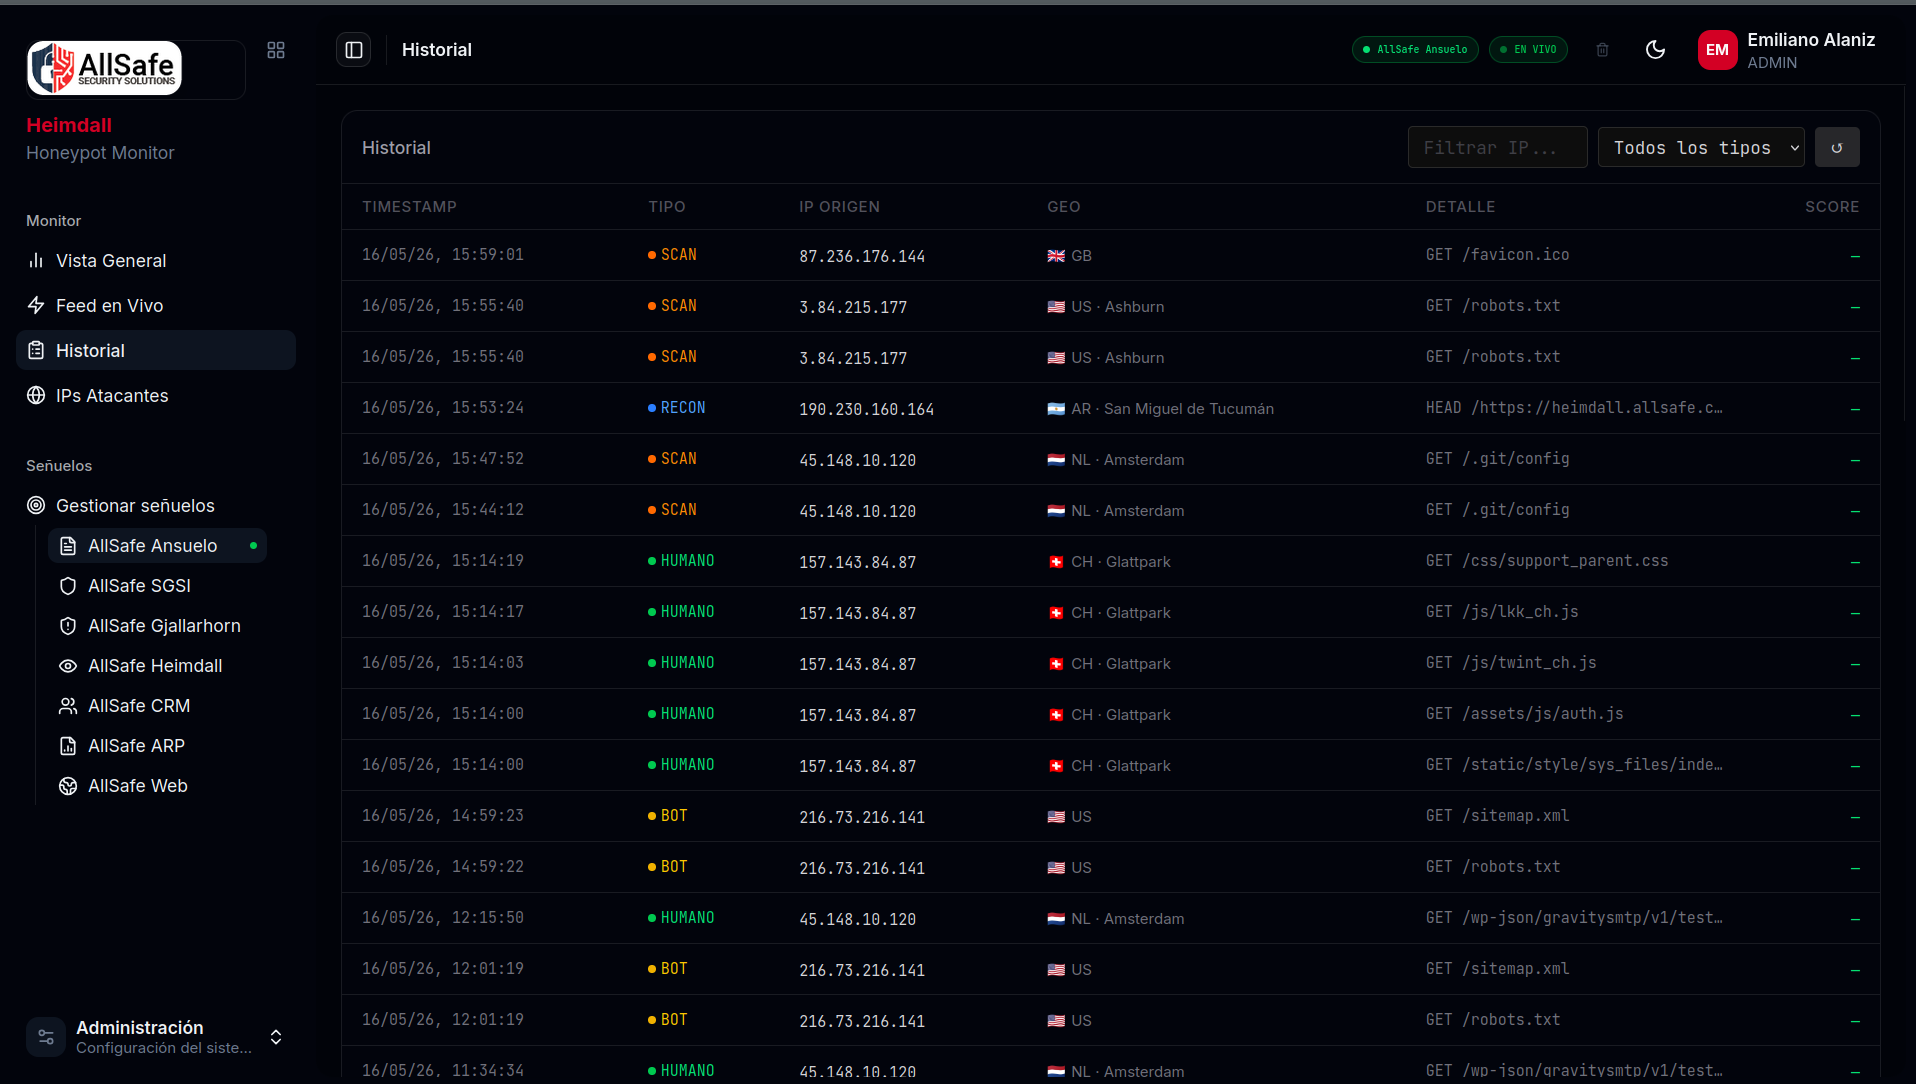The height and width of the screenshot is (1084, 1916).
Task: Click IP 190.230.160.164 in RECON row
Action: point(867,410)
